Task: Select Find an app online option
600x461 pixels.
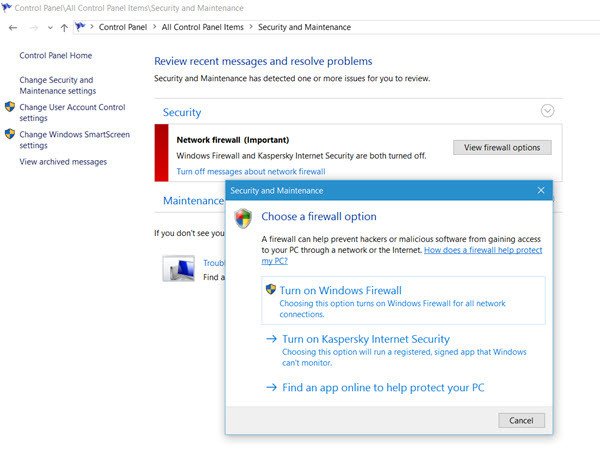Action: [383, 387]
